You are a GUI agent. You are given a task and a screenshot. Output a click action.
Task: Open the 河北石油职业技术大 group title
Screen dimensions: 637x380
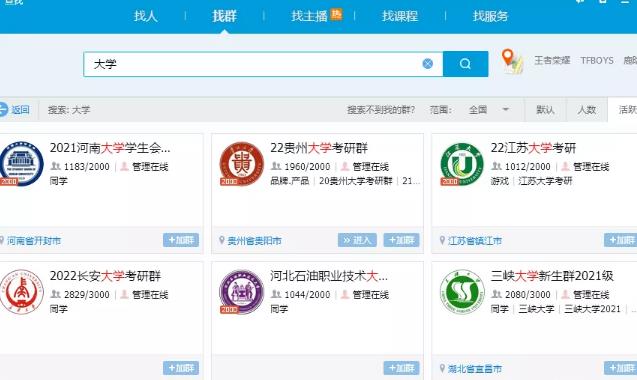pos(329,276)
